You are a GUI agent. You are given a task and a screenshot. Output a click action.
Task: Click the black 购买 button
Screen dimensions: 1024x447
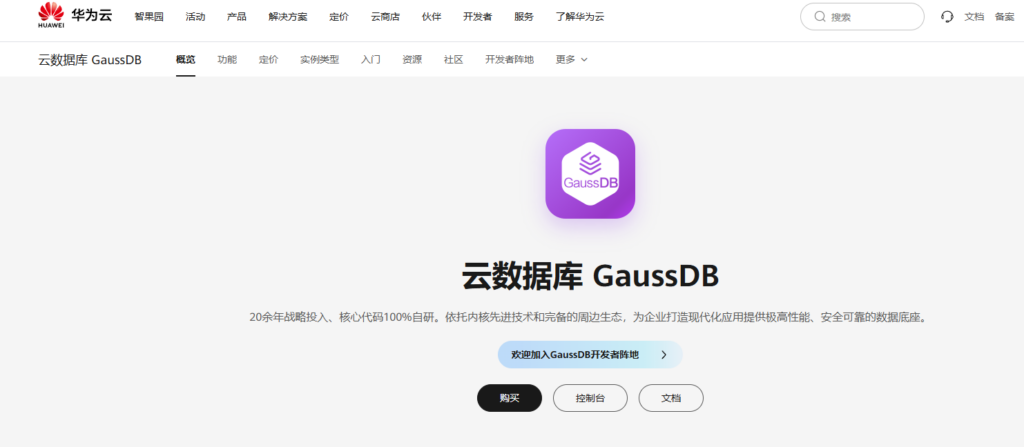click(509, 398)
